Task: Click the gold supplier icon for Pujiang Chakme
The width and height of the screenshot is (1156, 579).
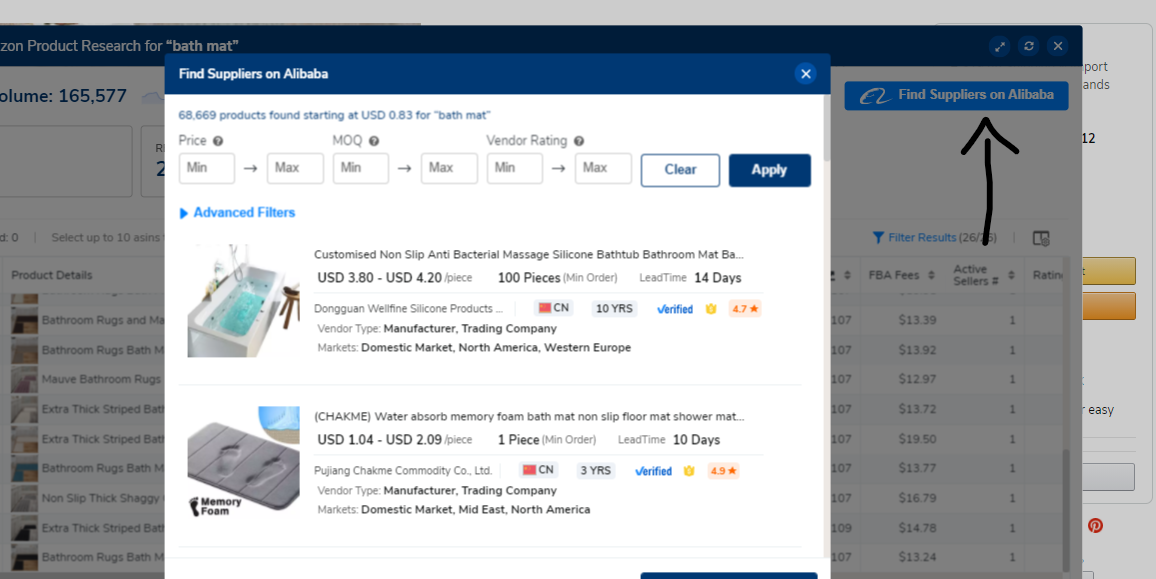Action: 689,471
